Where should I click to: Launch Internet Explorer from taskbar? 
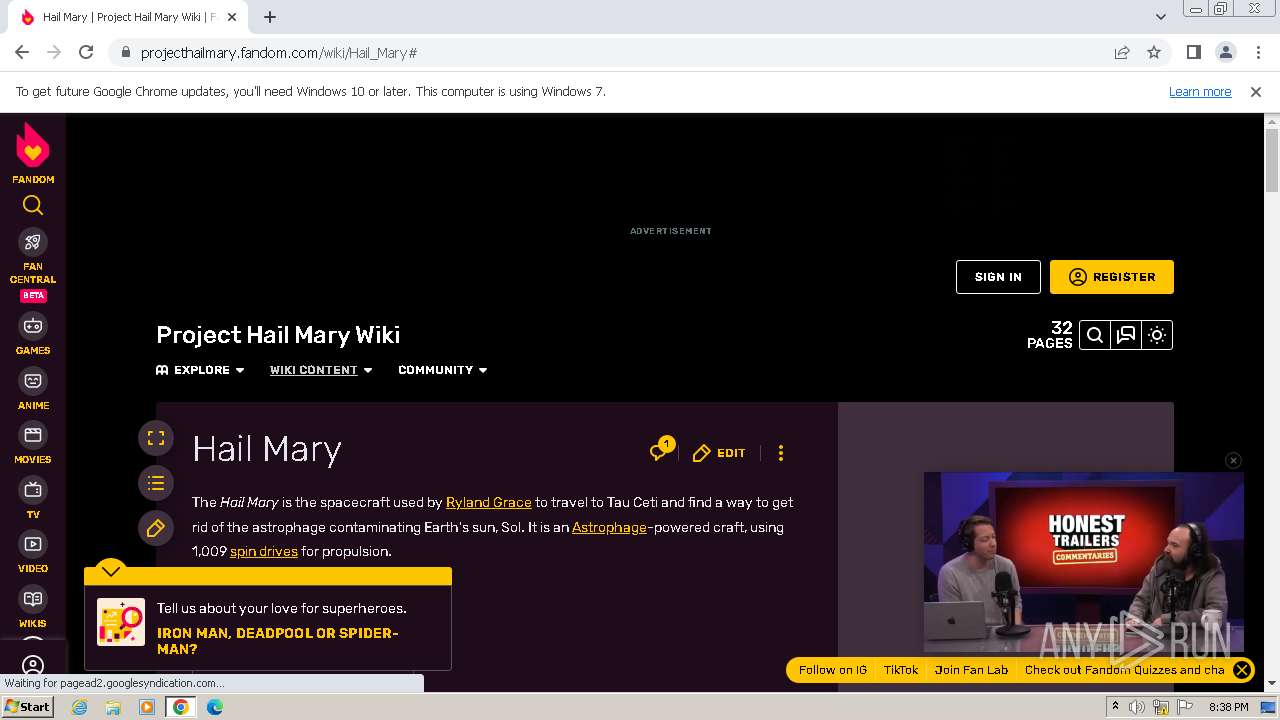(x=80, y=707)
